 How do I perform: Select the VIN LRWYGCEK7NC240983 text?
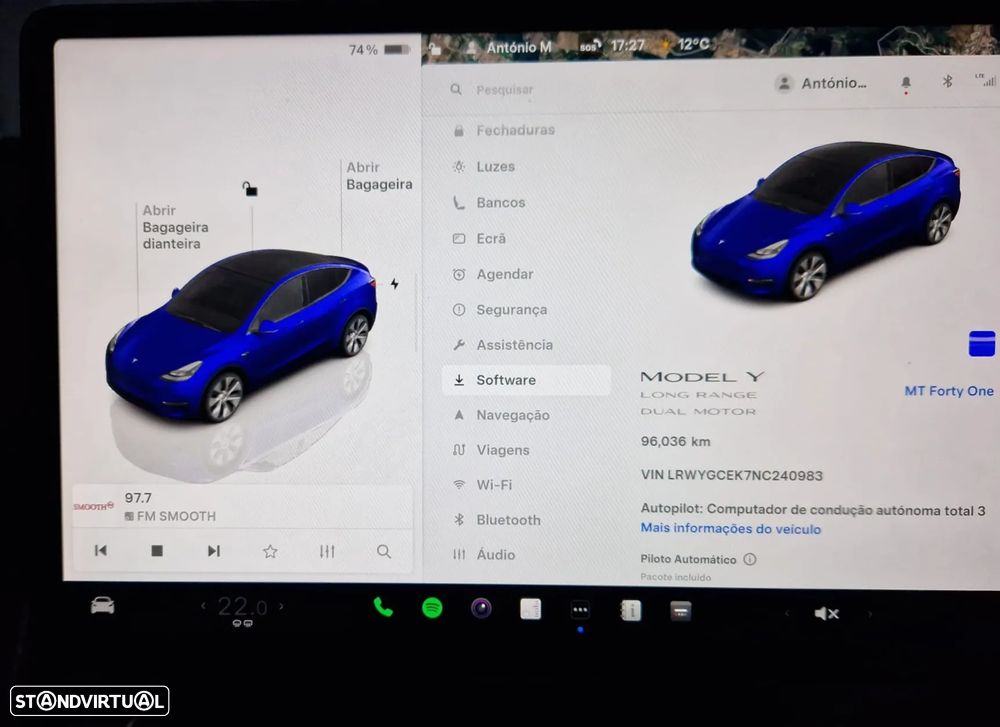coord(732,475)
